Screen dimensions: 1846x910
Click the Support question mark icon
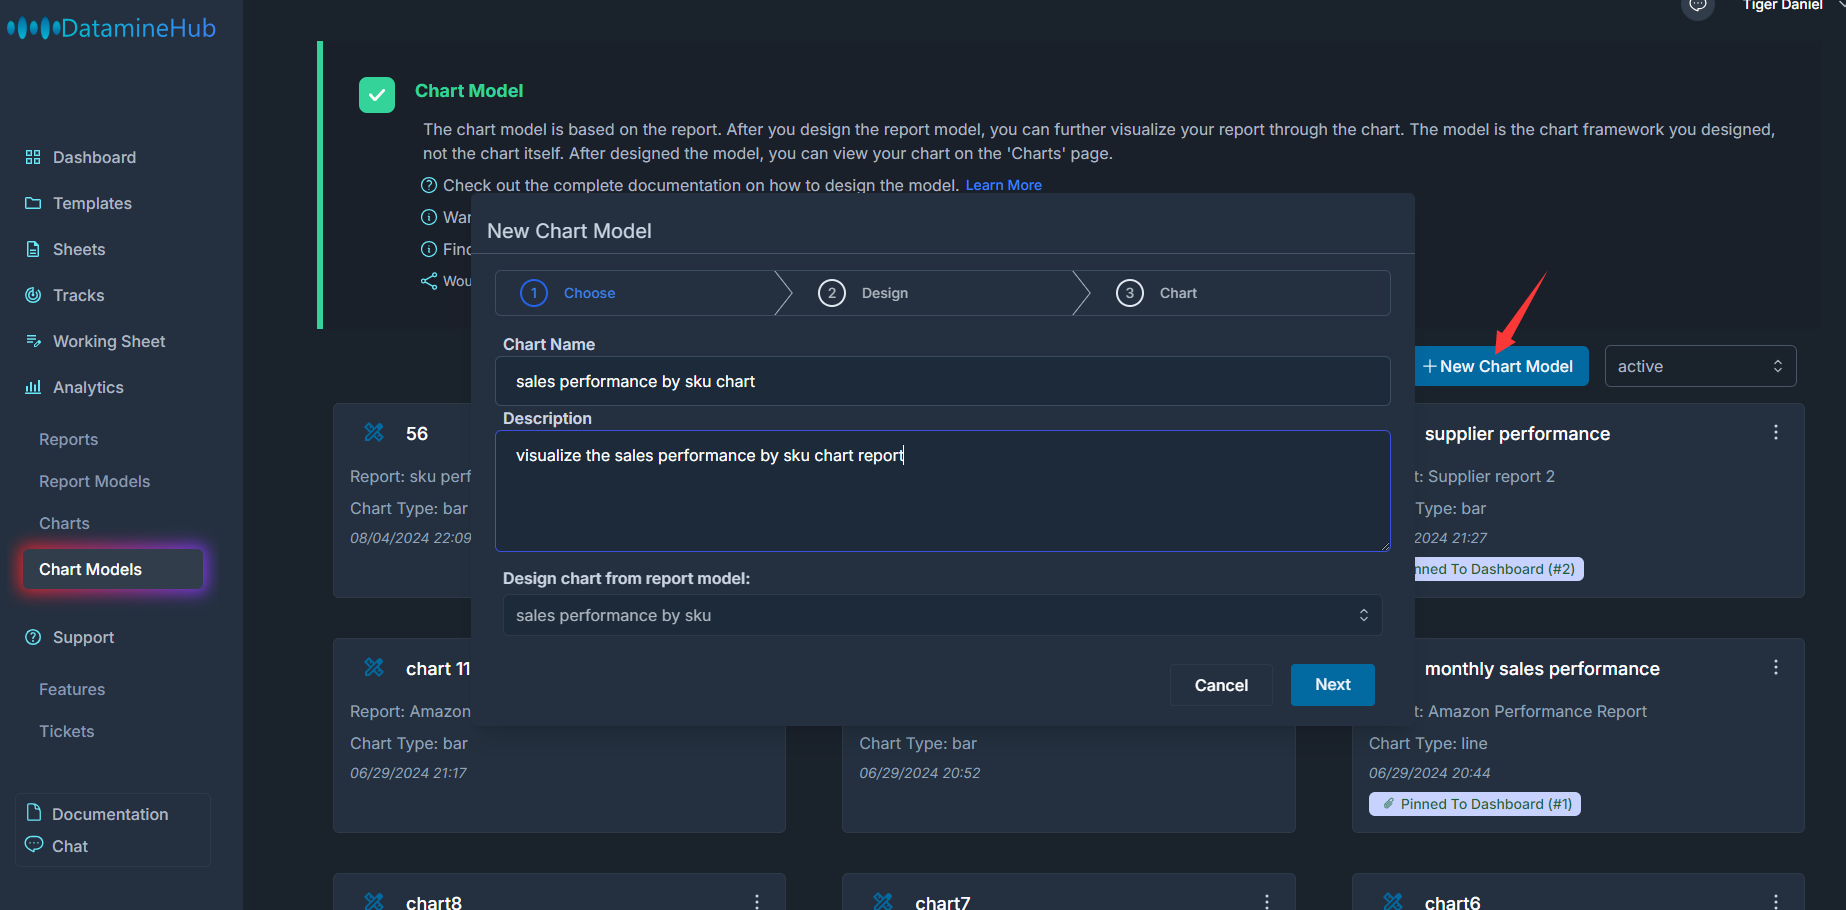pyautogui.click(x=33, y=637)
